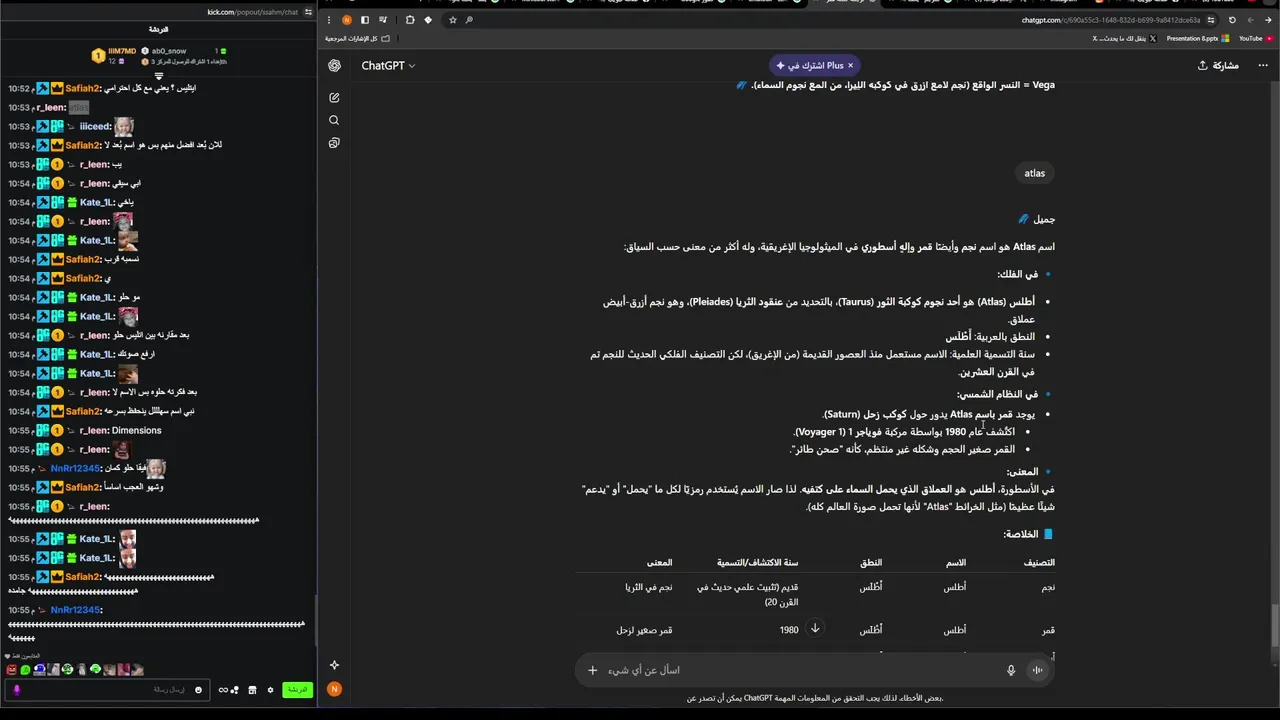Start voice mode with the waveform button
Viewport: 1280px width, 720px height.
1037,670
